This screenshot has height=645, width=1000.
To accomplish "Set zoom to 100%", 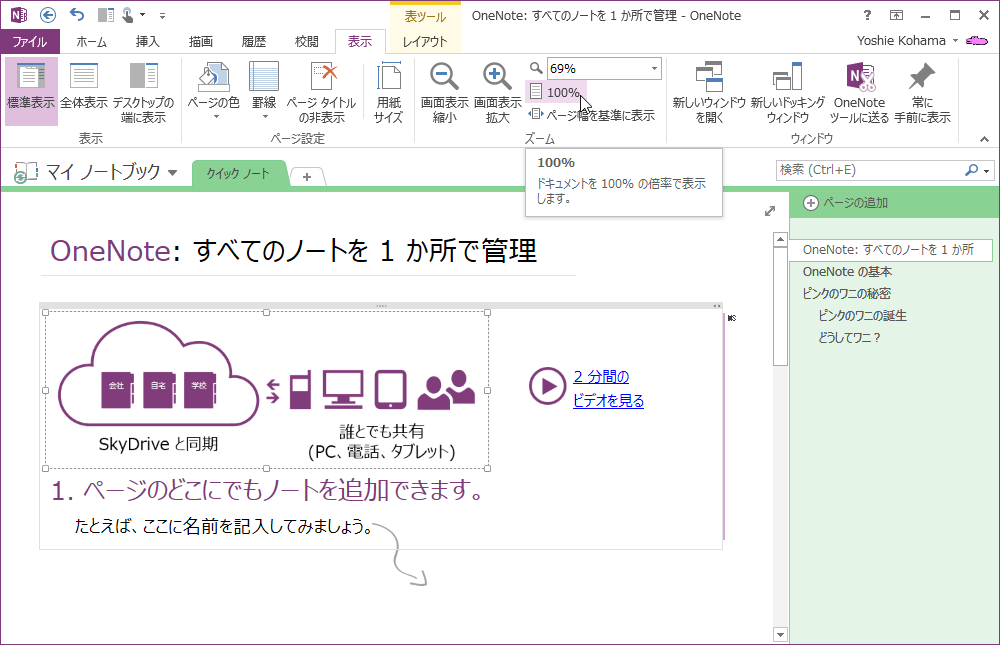I will 555,93.
